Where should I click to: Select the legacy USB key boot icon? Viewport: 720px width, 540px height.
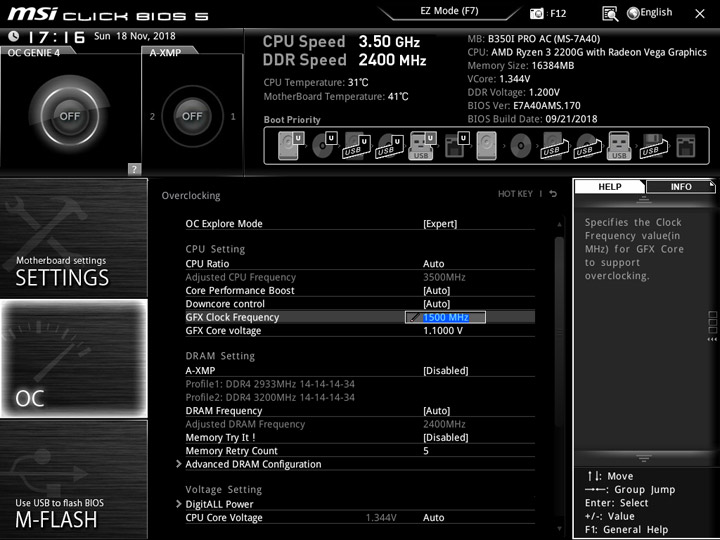coord(619,146)
